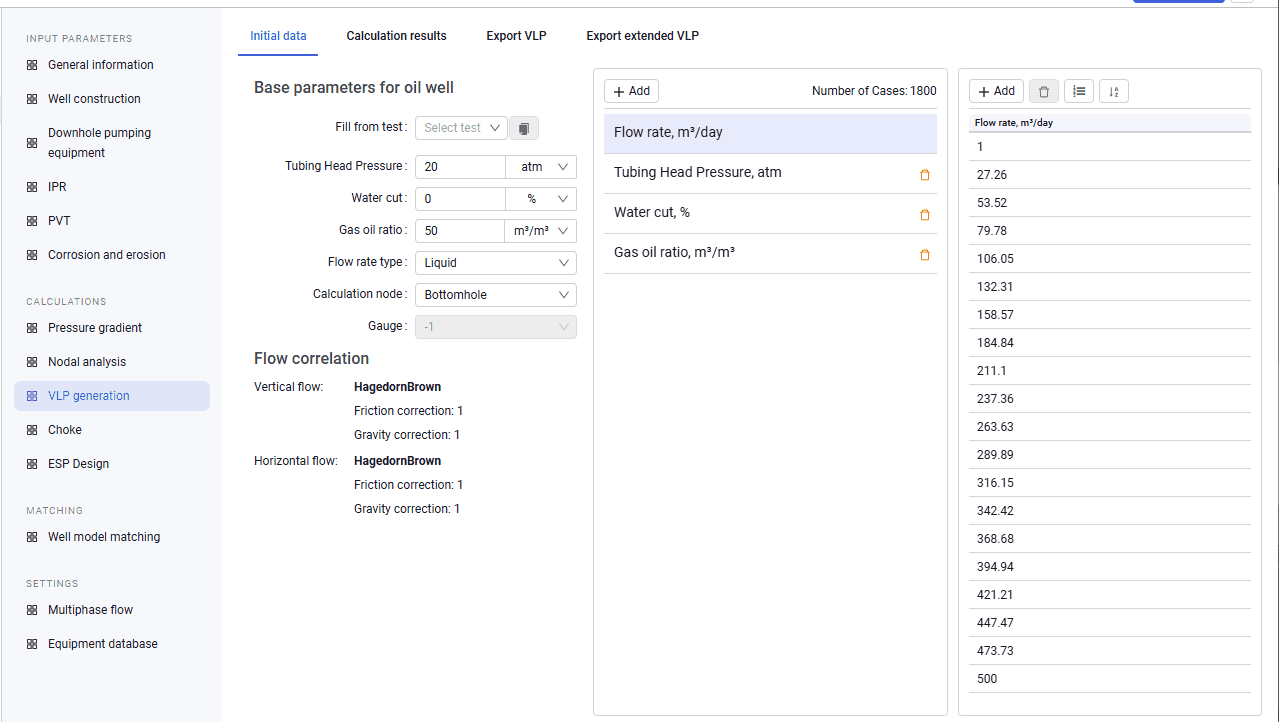Open the Select test dropdown
Image resolution: width=1279 pixels, height=722 pixels.
click(x=461, y=128)
